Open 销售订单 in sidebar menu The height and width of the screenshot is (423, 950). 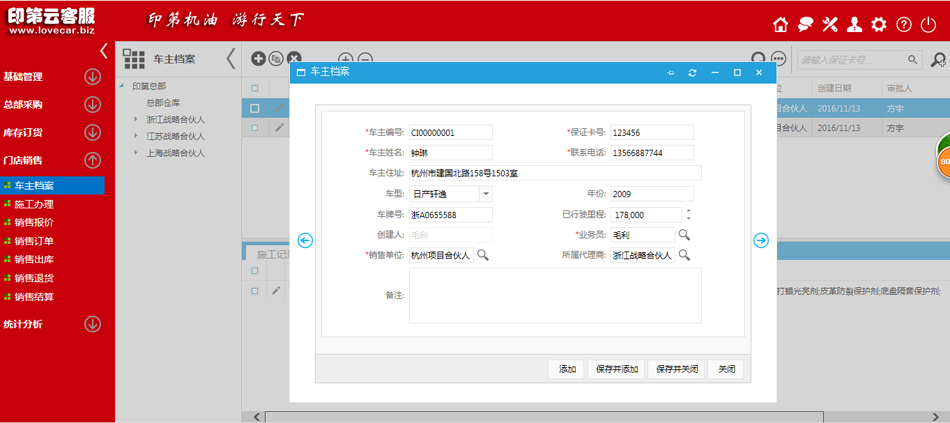34,241
